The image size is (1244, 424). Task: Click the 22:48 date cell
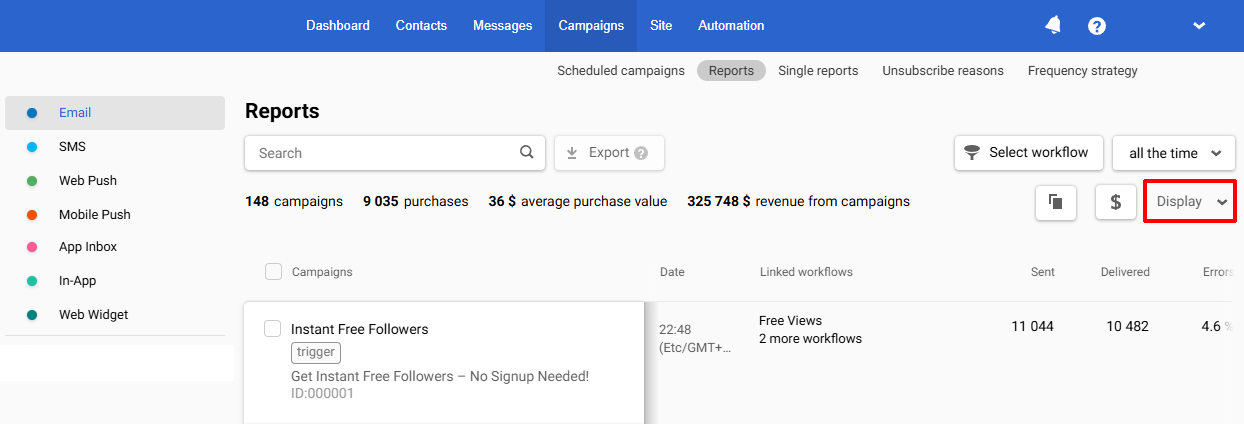click(695, 338)
